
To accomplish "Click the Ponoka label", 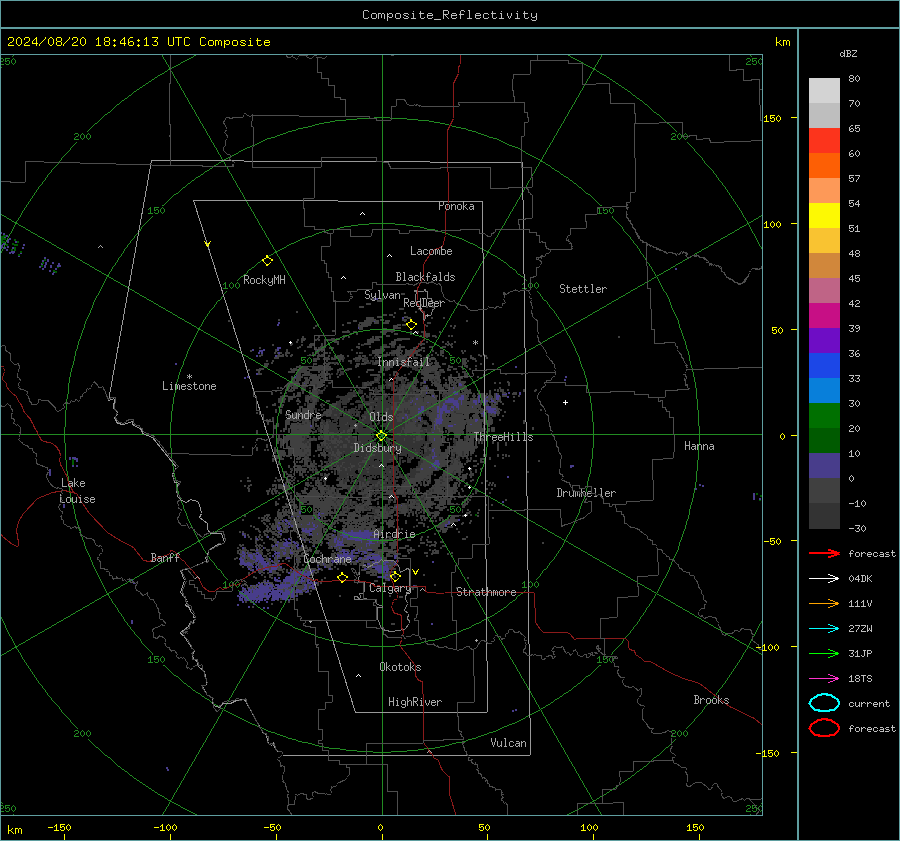I will (x=456, y=206).
